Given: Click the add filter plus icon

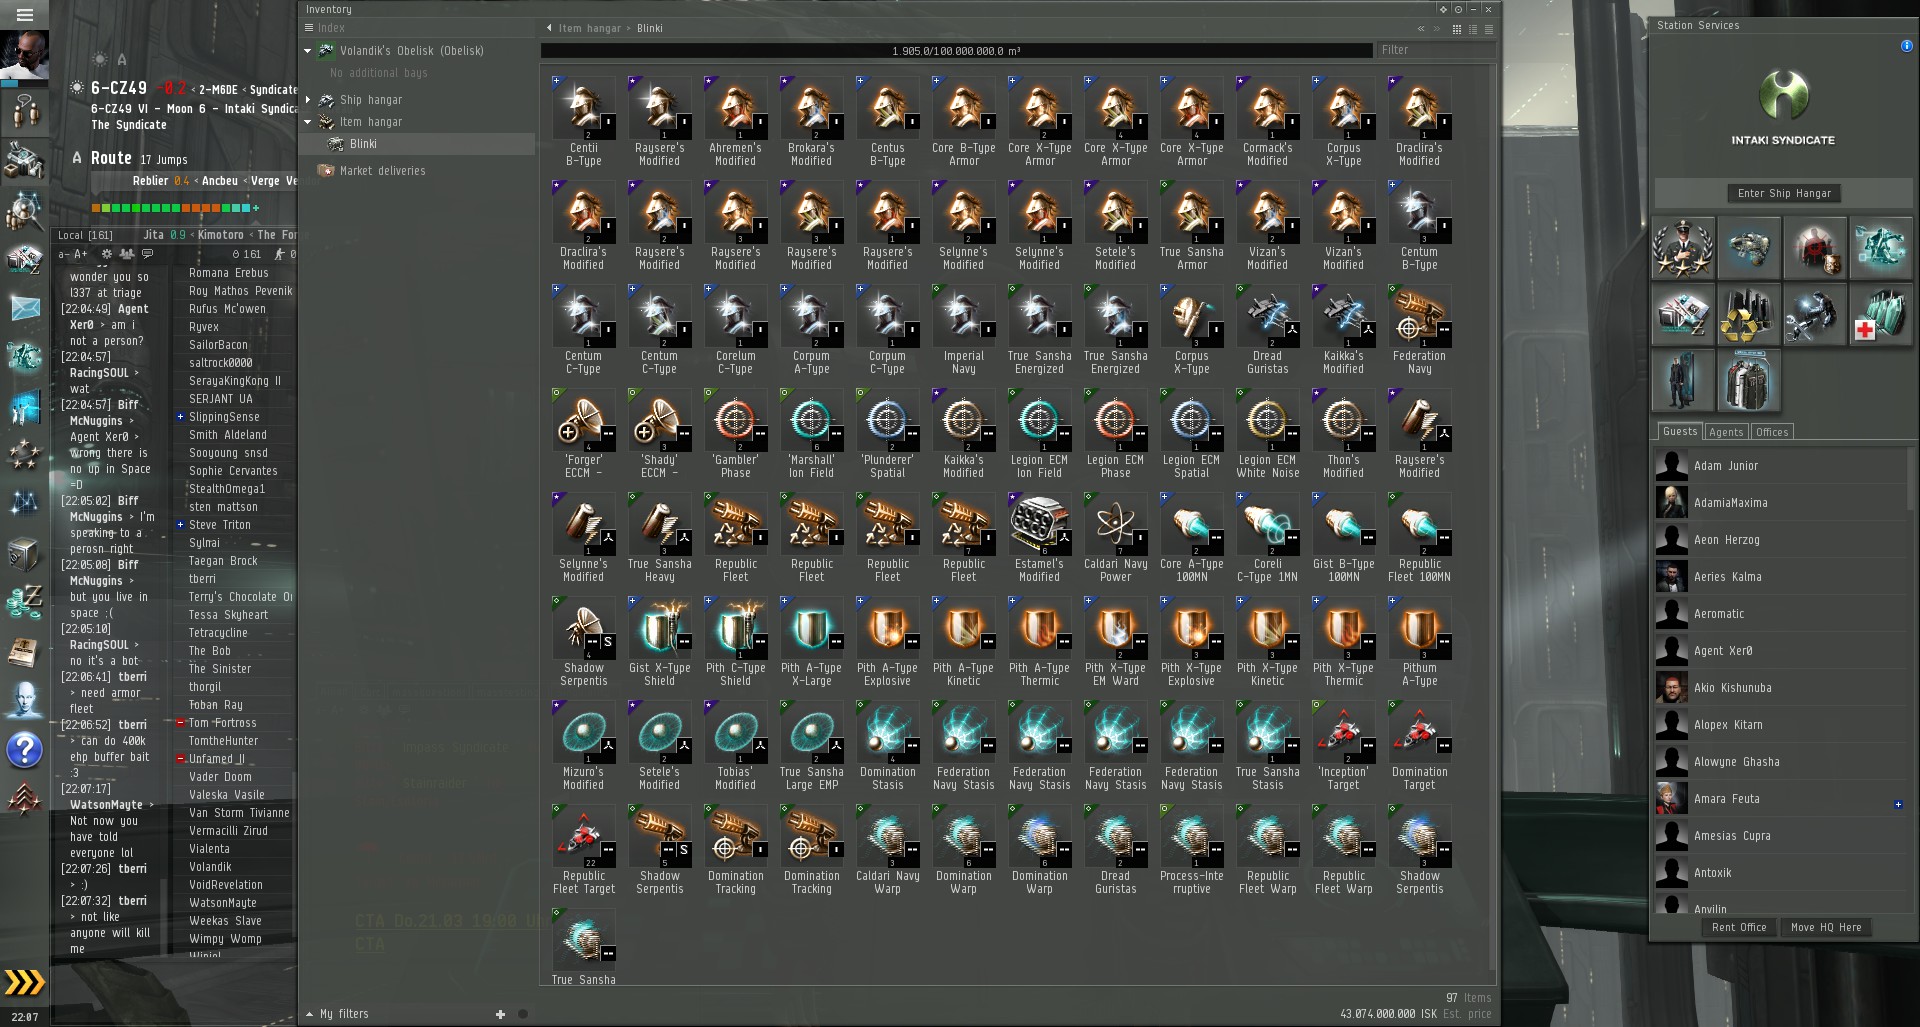Looking at the screenshot, I should pyautogui.click(x=500, y=1014).
